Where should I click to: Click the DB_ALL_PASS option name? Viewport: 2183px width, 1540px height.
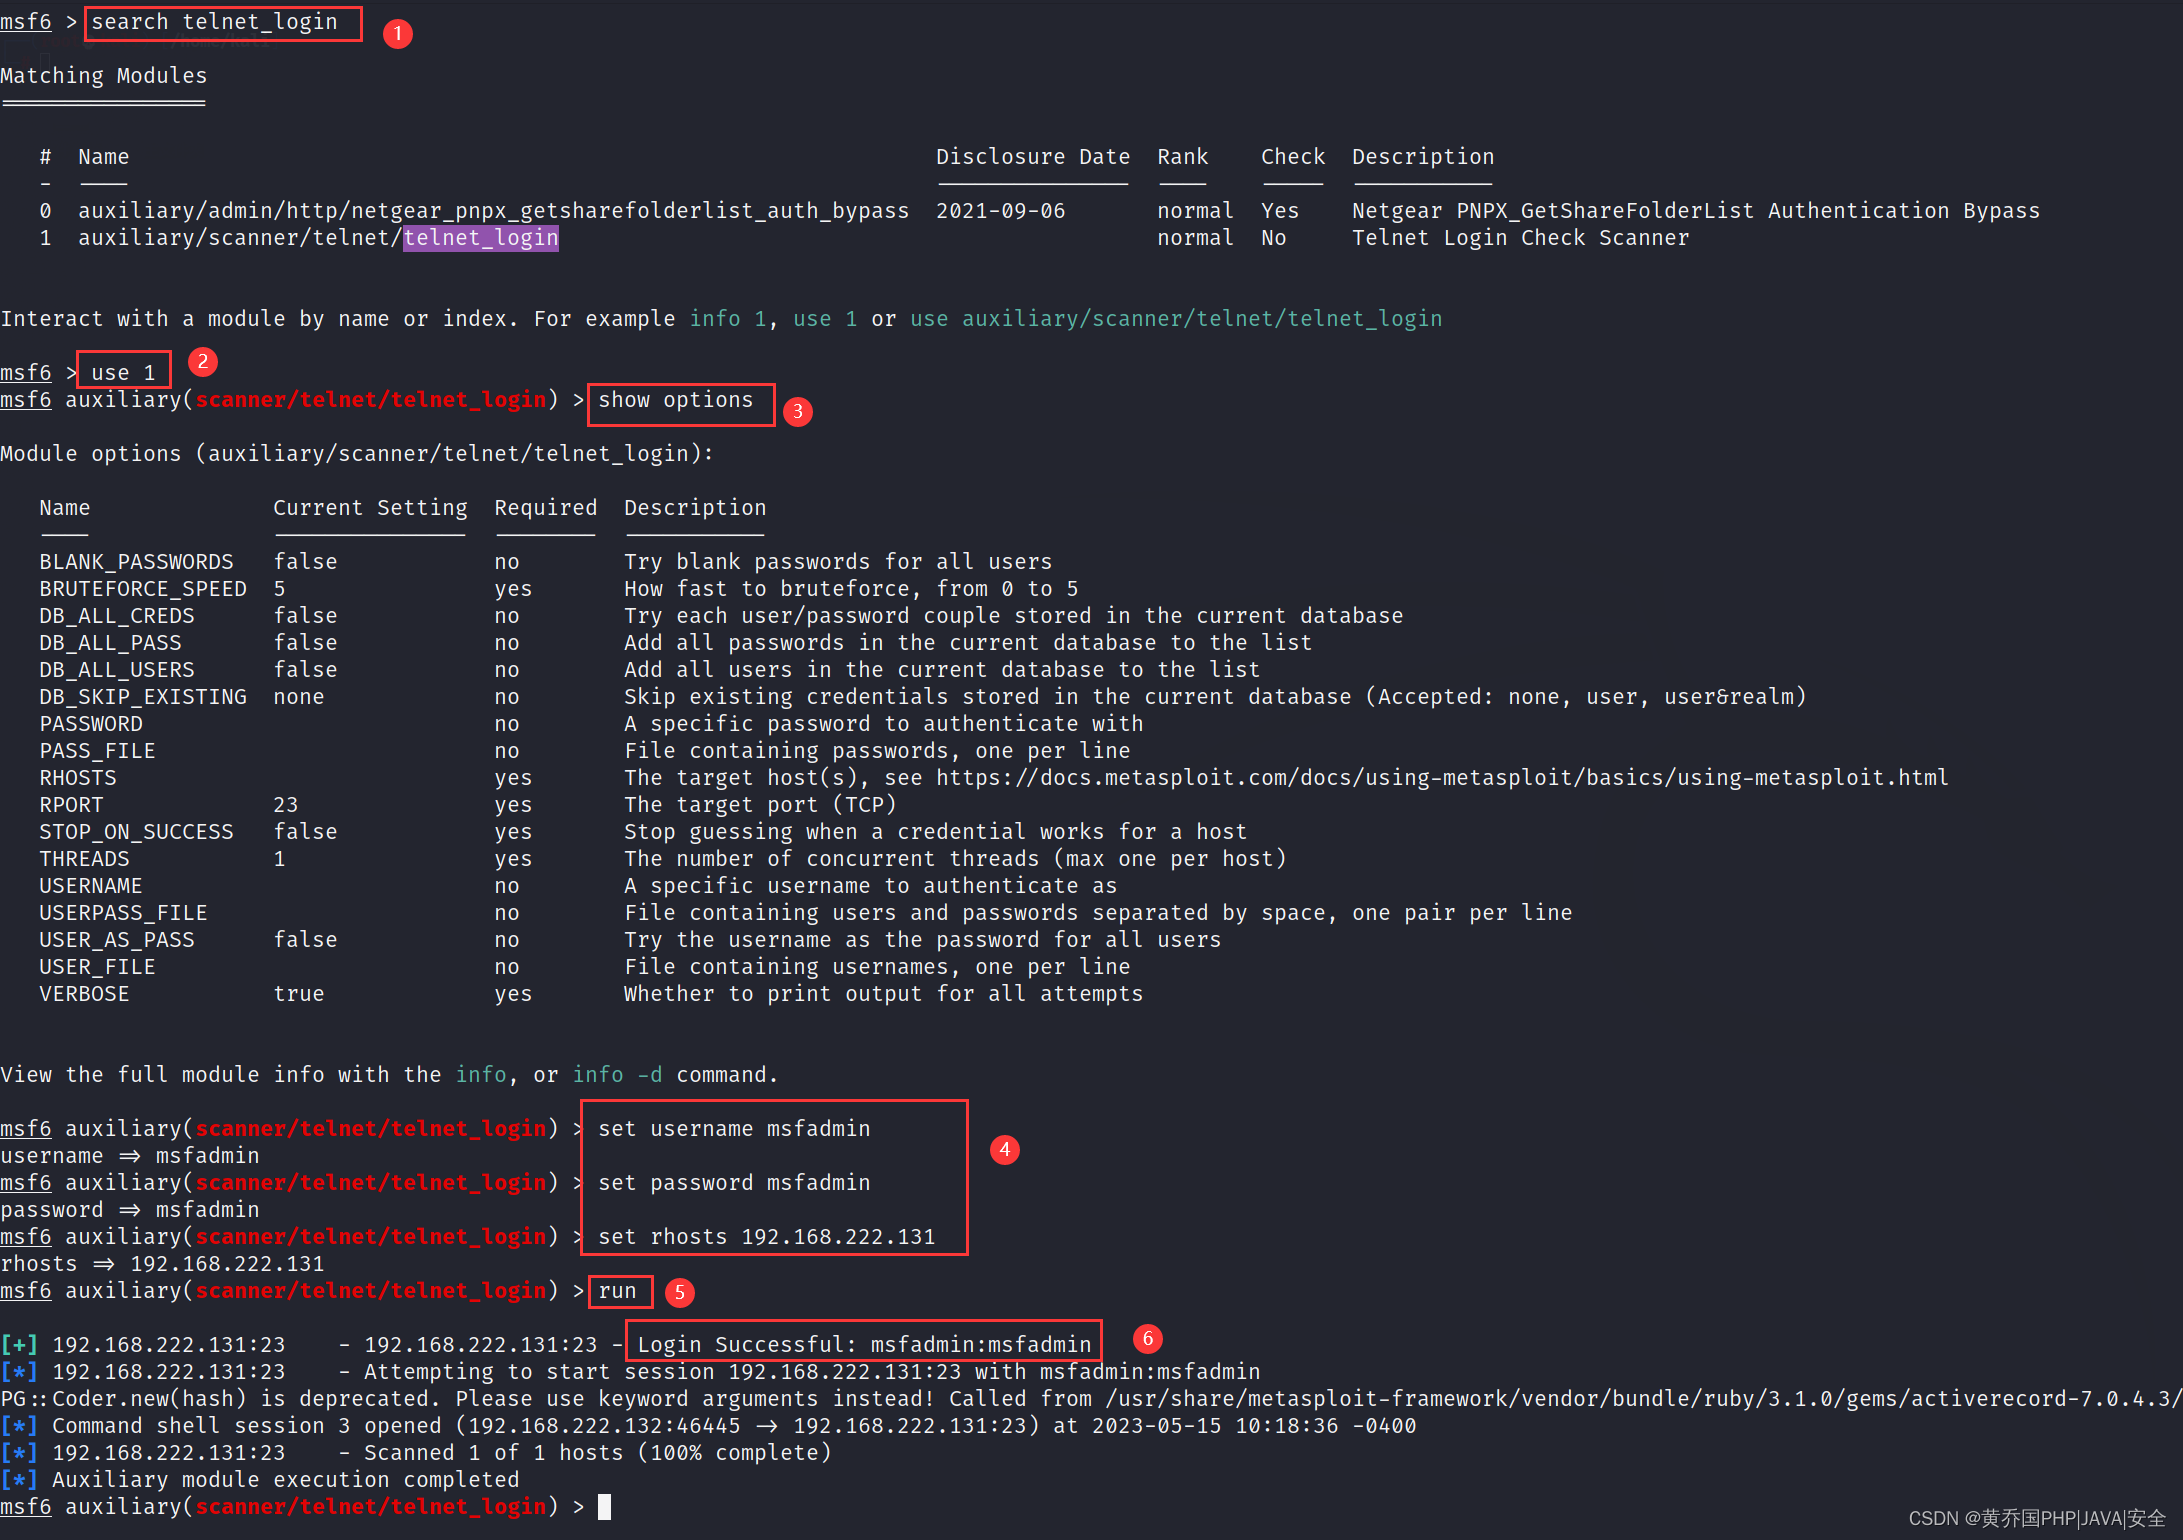[110, 643]
